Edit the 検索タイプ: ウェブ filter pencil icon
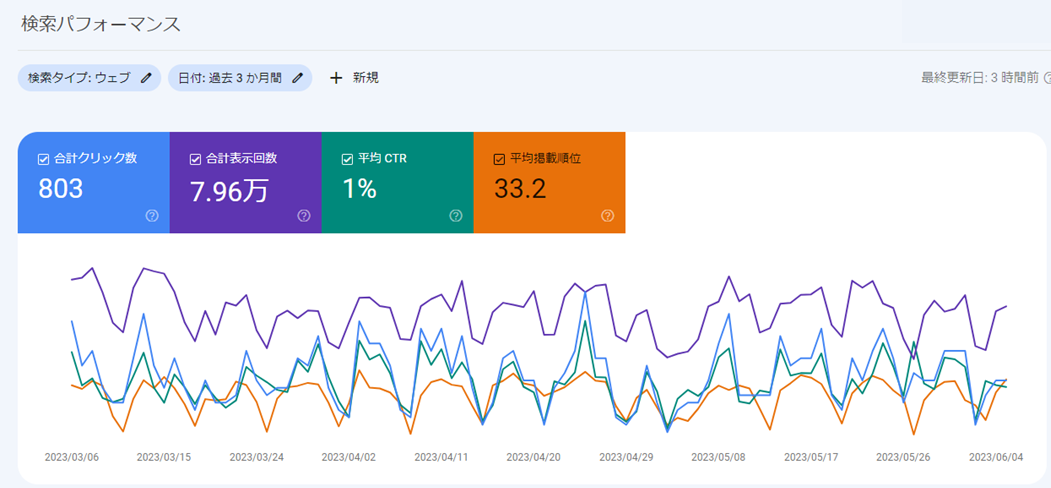The height and width of the screenshot is (488, 1051). [146, 78]
